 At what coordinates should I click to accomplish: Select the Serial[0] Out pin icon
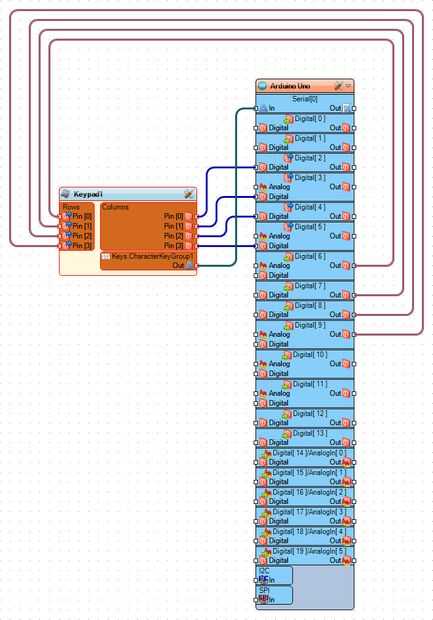pos(346,108)
